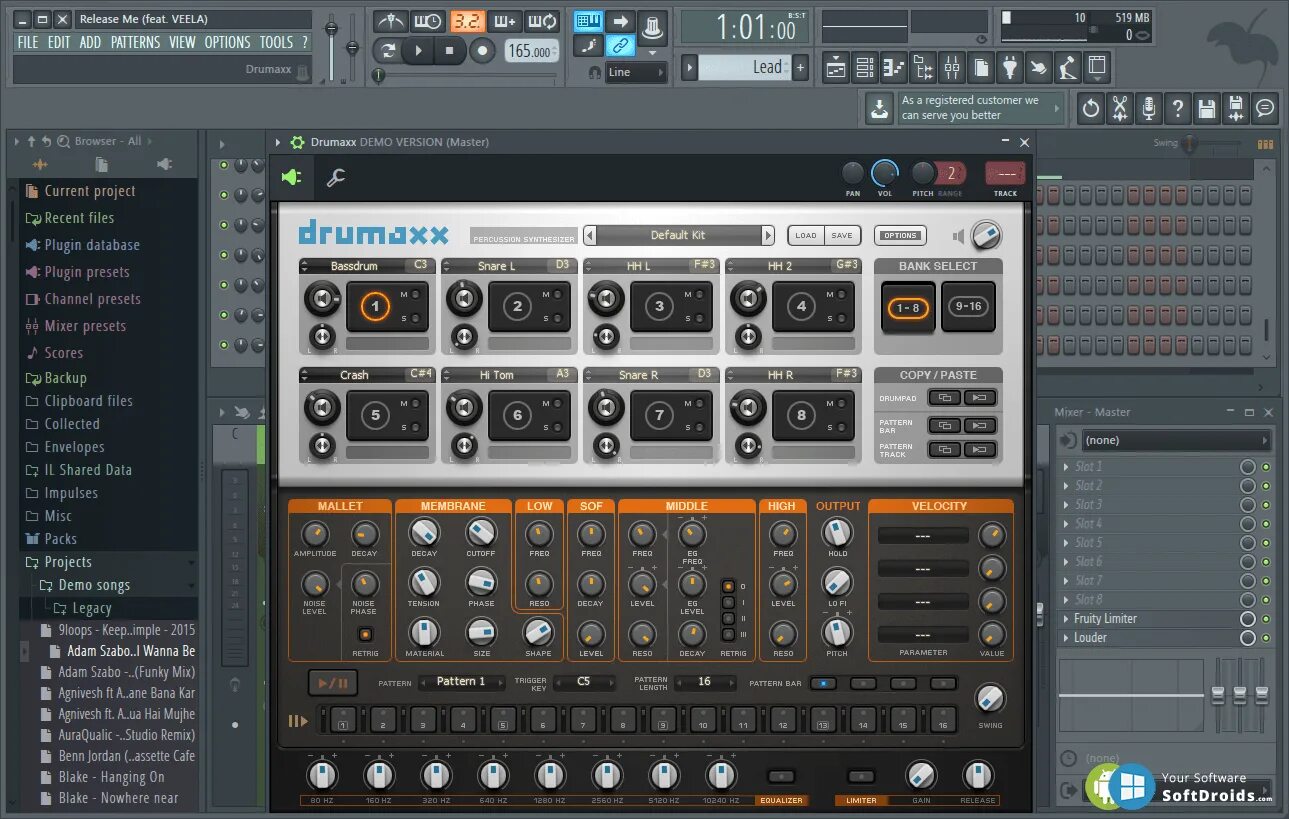Image resolution: width=1289 pixels, height=819 pixels.
Task: Solo the Snare L pad with S button
Action: coord(555,318)
